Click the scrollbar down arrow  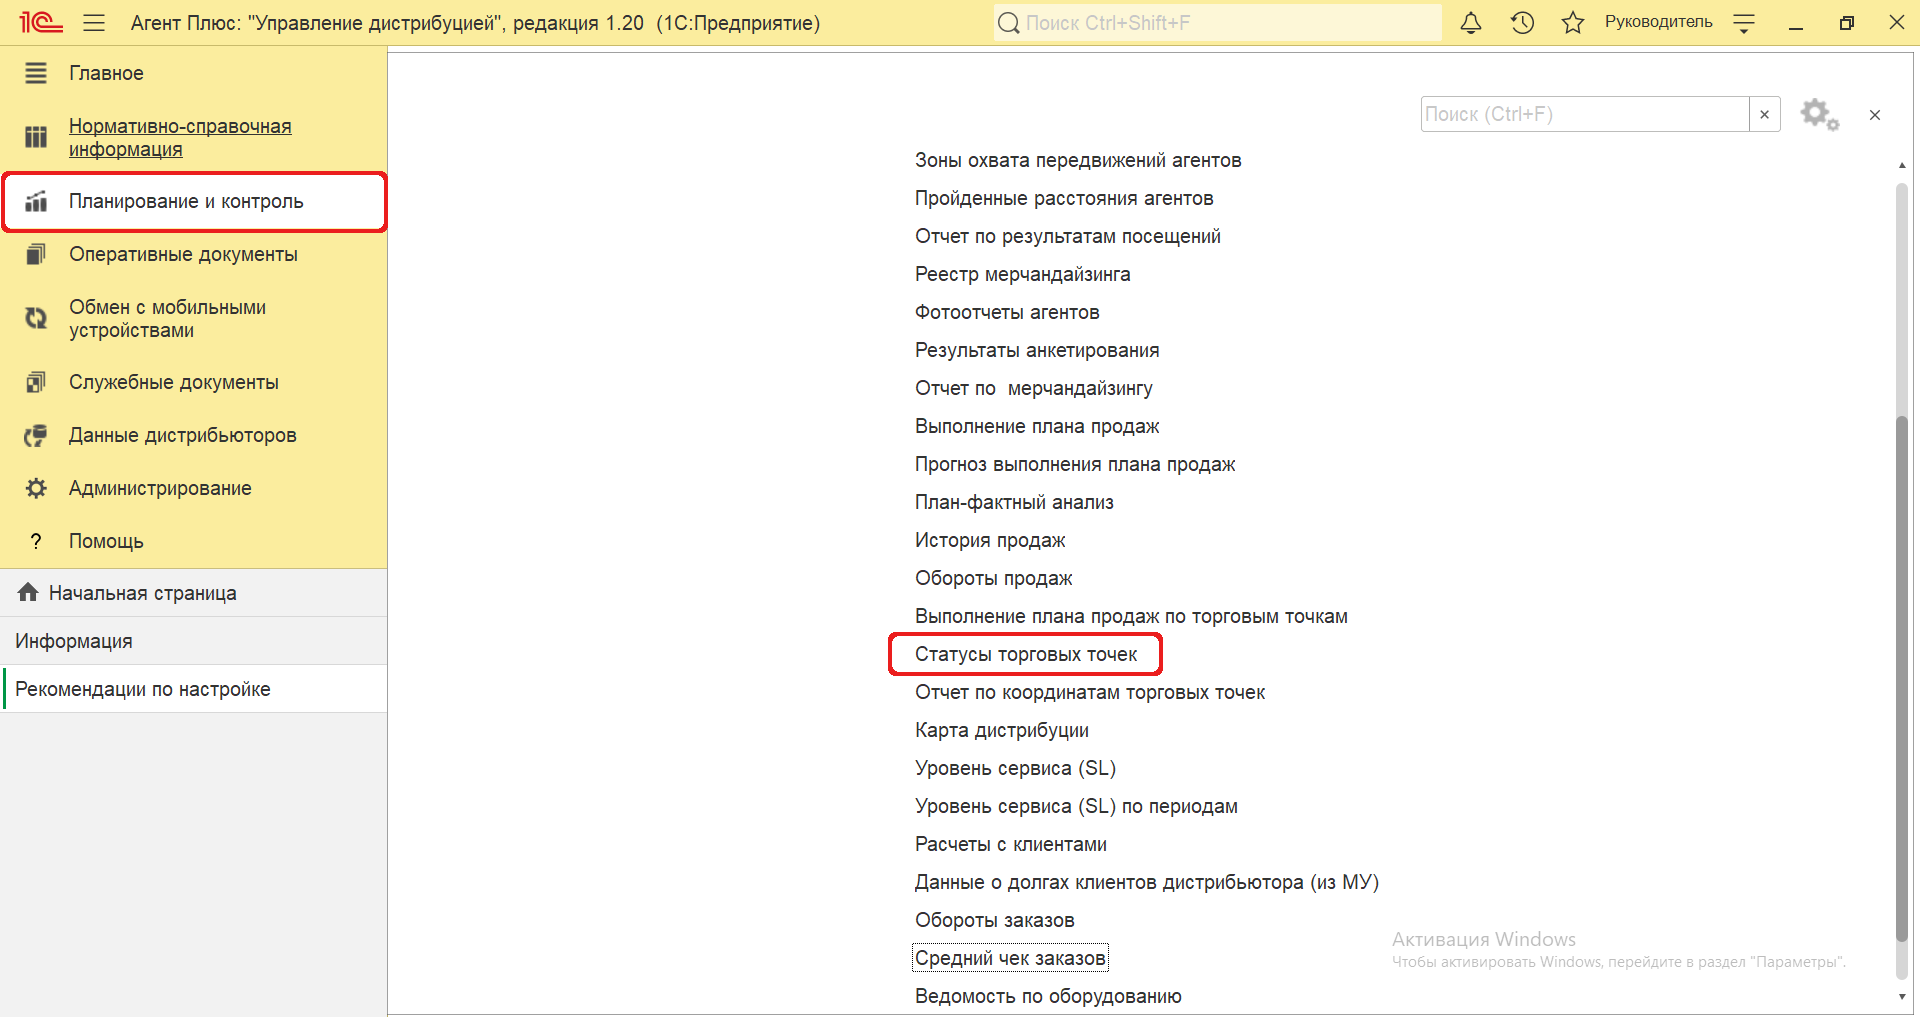coord(1902,996)
